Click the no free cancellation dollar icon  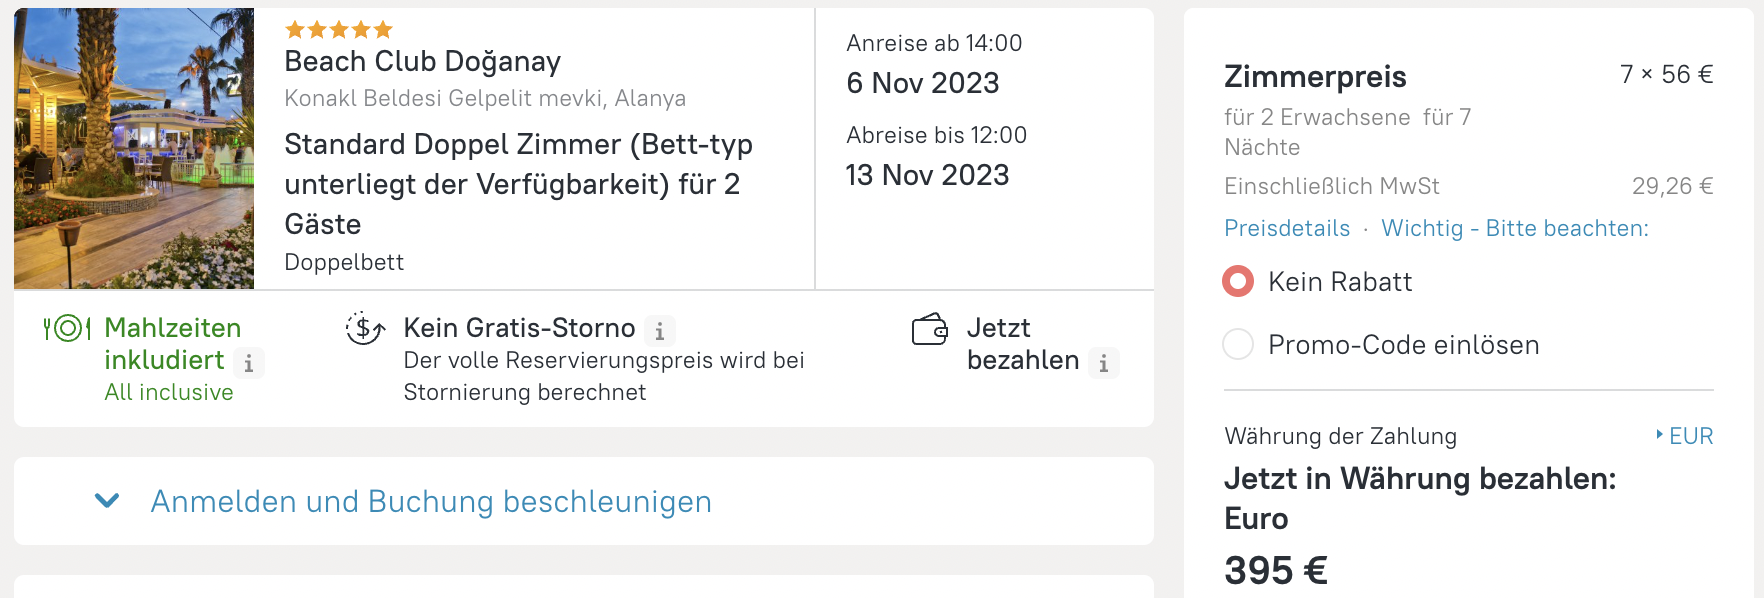point(365,328)
